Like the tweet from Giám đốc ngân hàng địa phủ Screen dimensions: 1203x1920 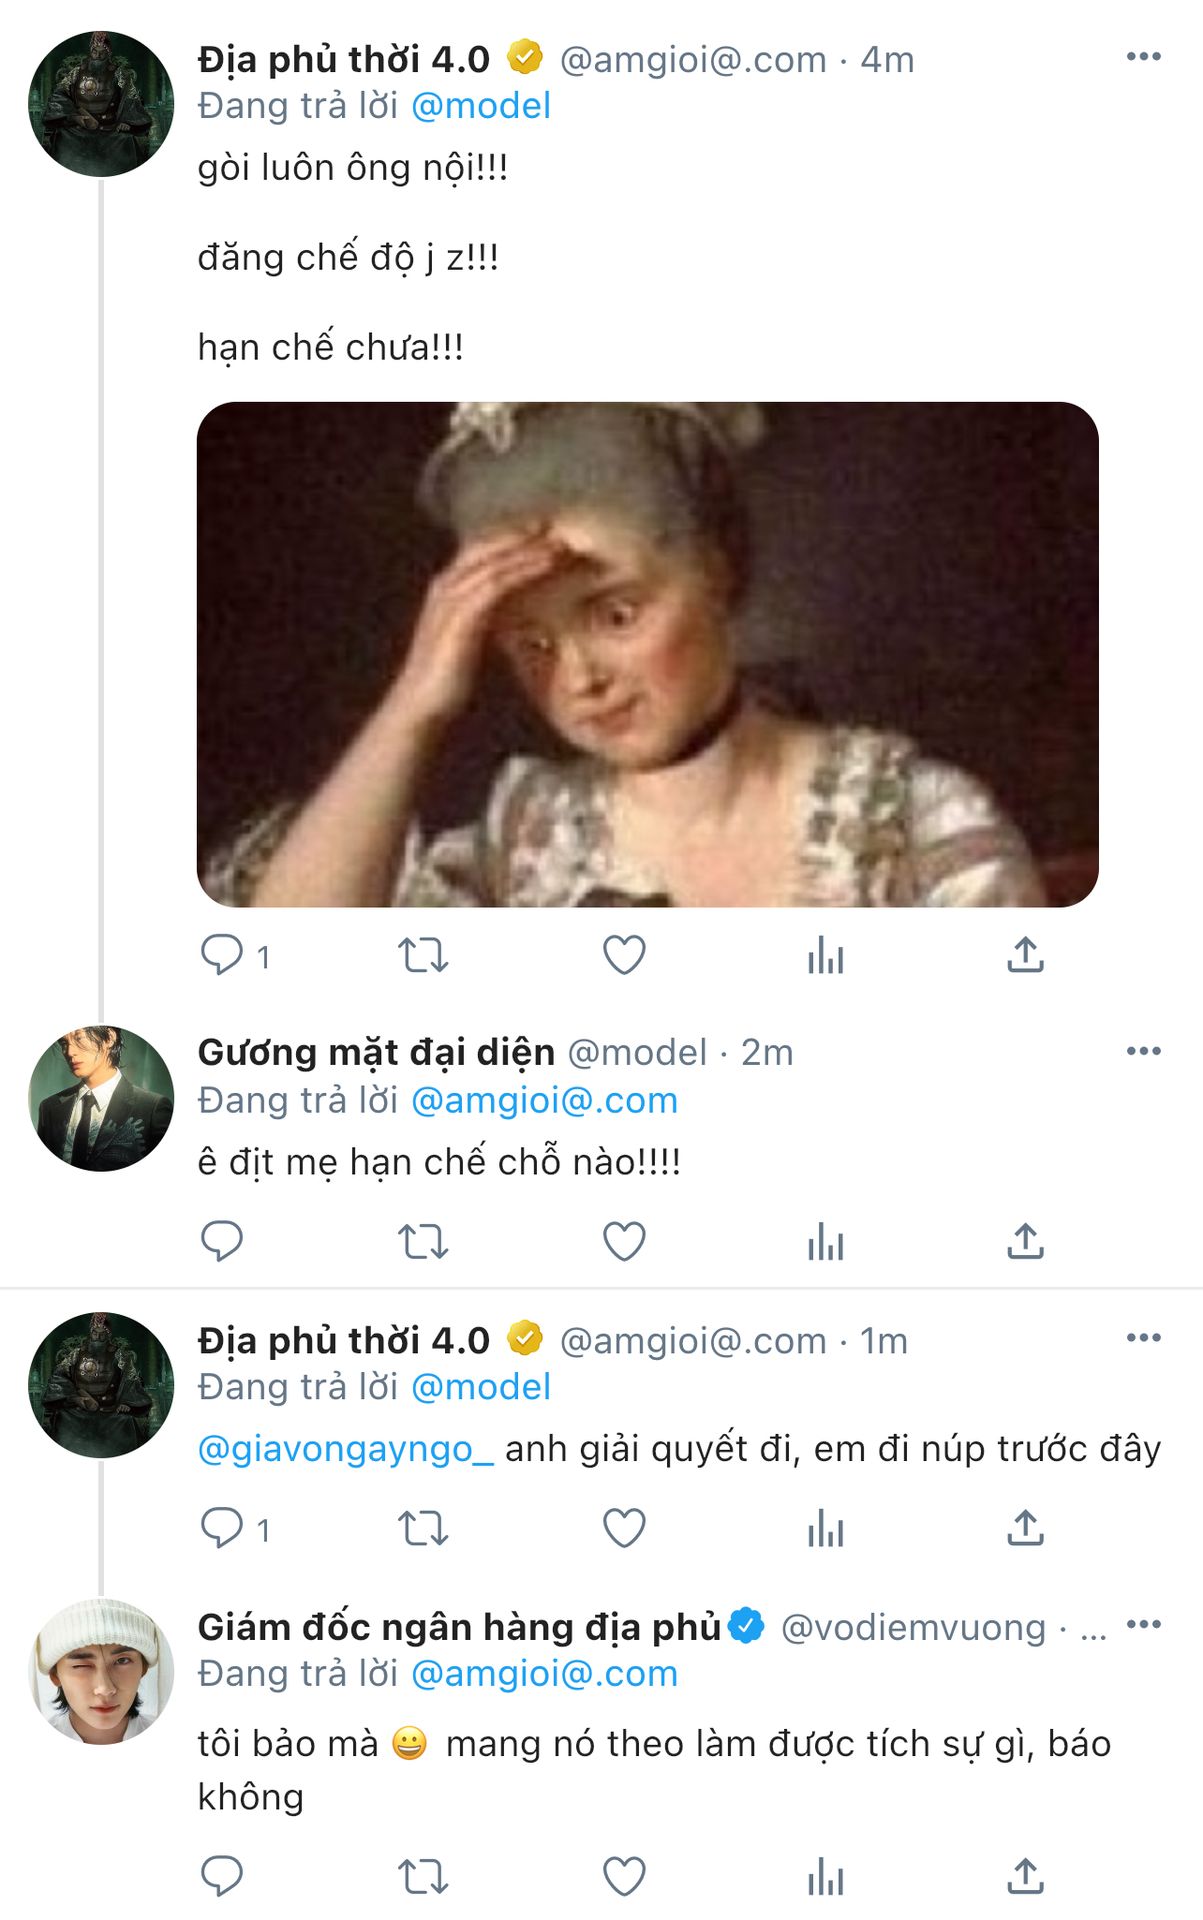tap(624, 1876)
